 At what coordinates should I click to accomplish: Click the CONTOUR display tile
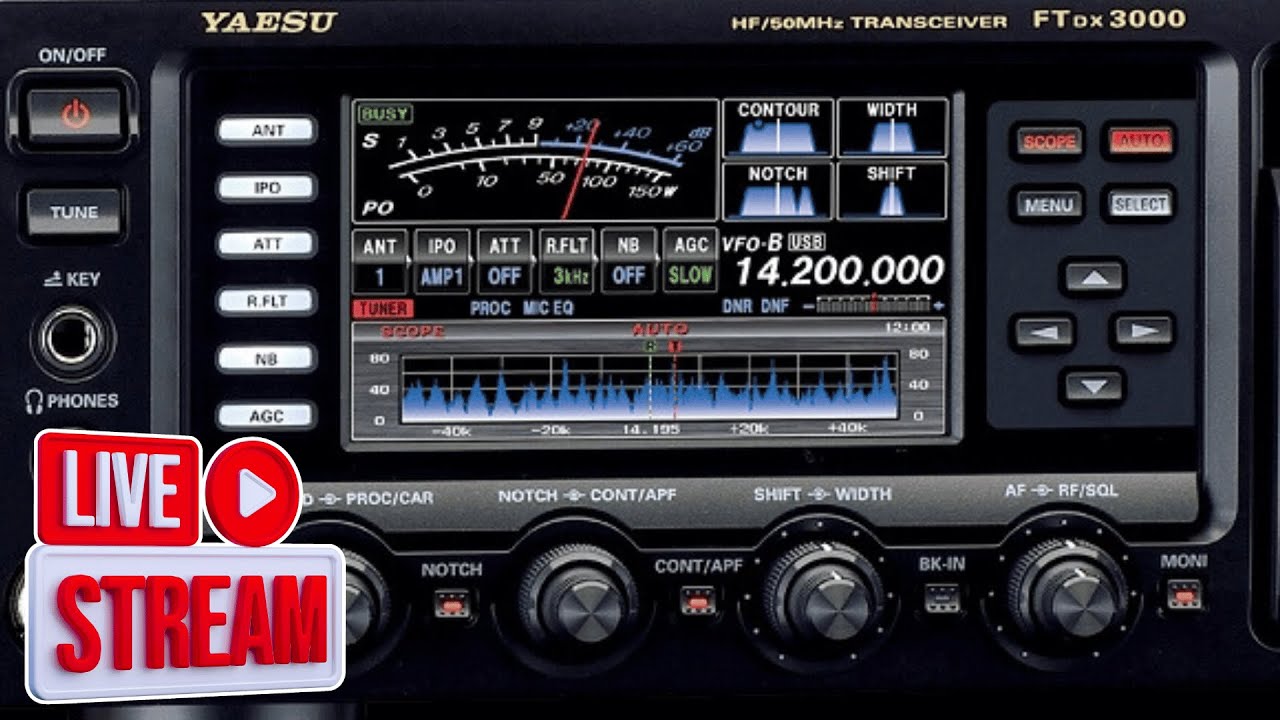pos(778,127)
